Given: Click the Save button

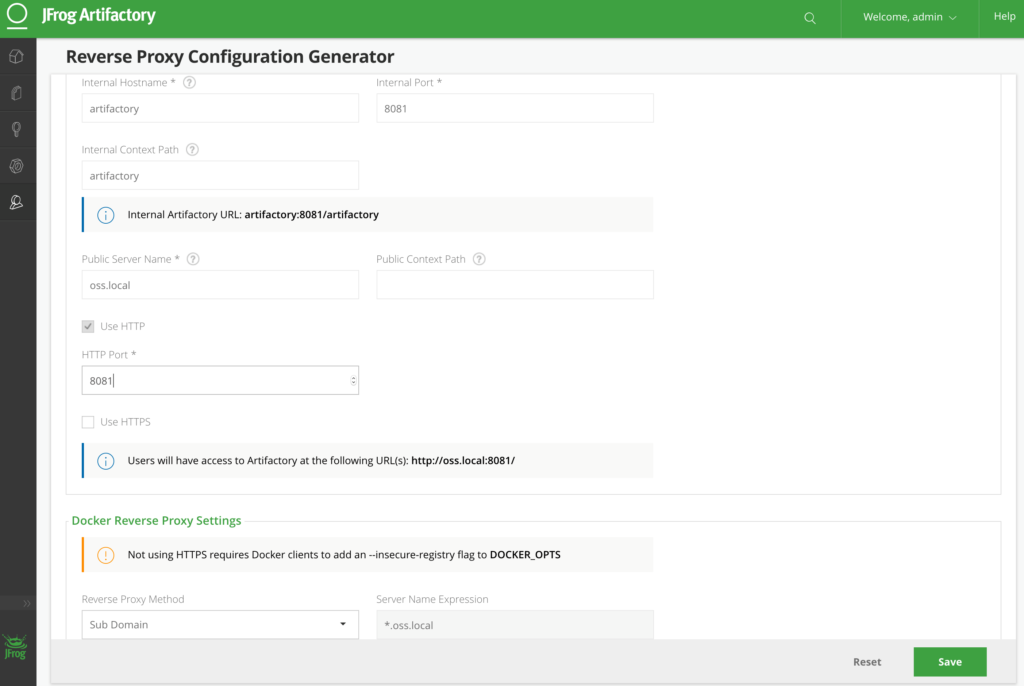Looking at the screenshot, I should [949, 662].
